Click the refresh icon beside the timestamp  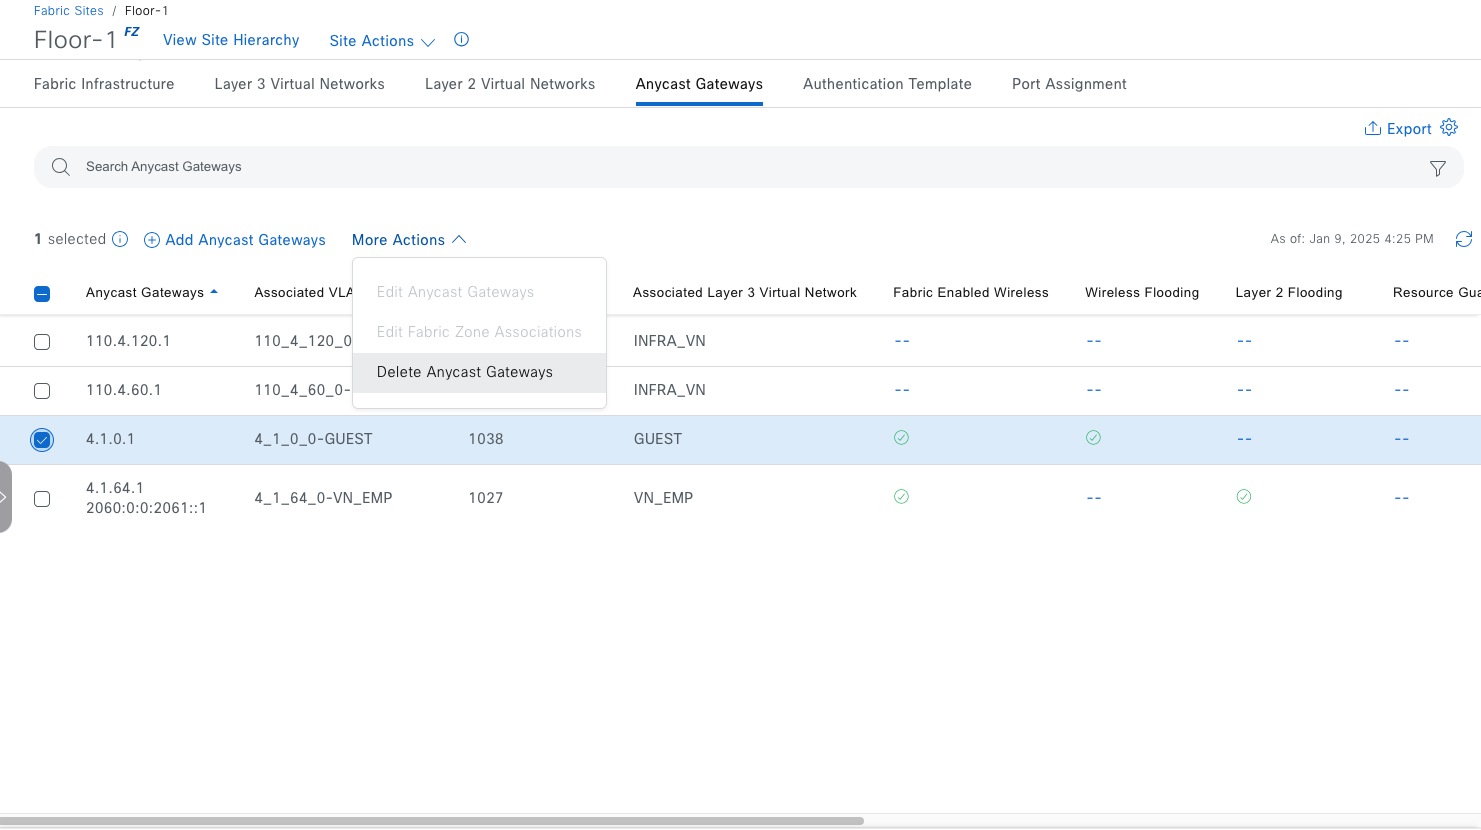1463,239
